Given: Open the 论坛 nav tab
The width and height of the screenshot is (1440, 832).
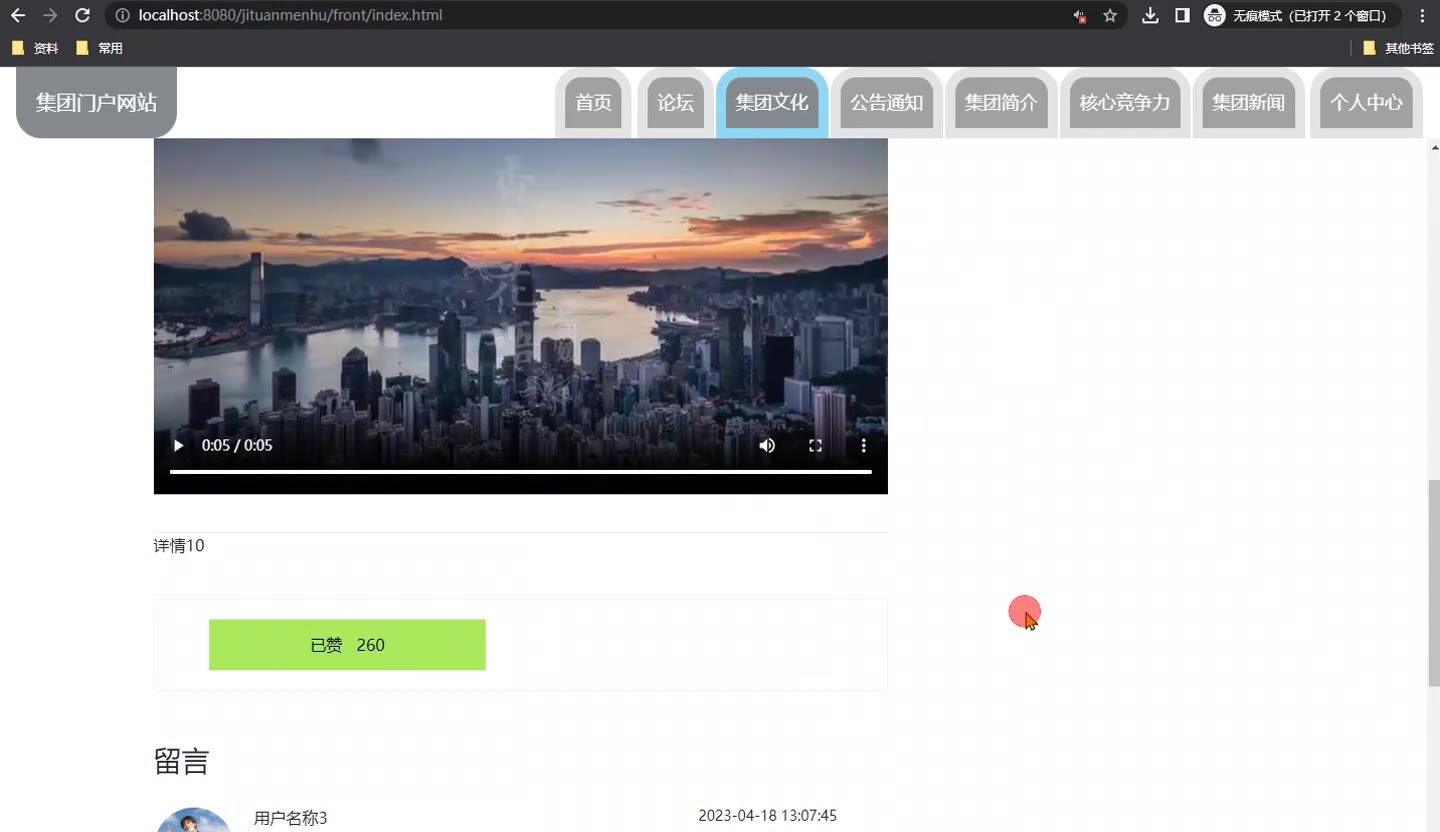Looking at the screenshot, I should 675,102.
